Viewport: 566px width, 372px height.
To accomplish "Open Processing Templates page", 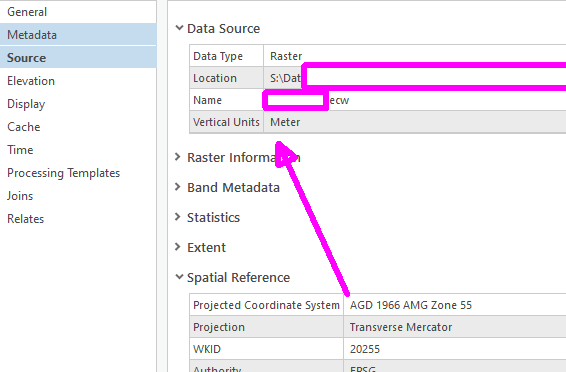I will click(64, 173).
